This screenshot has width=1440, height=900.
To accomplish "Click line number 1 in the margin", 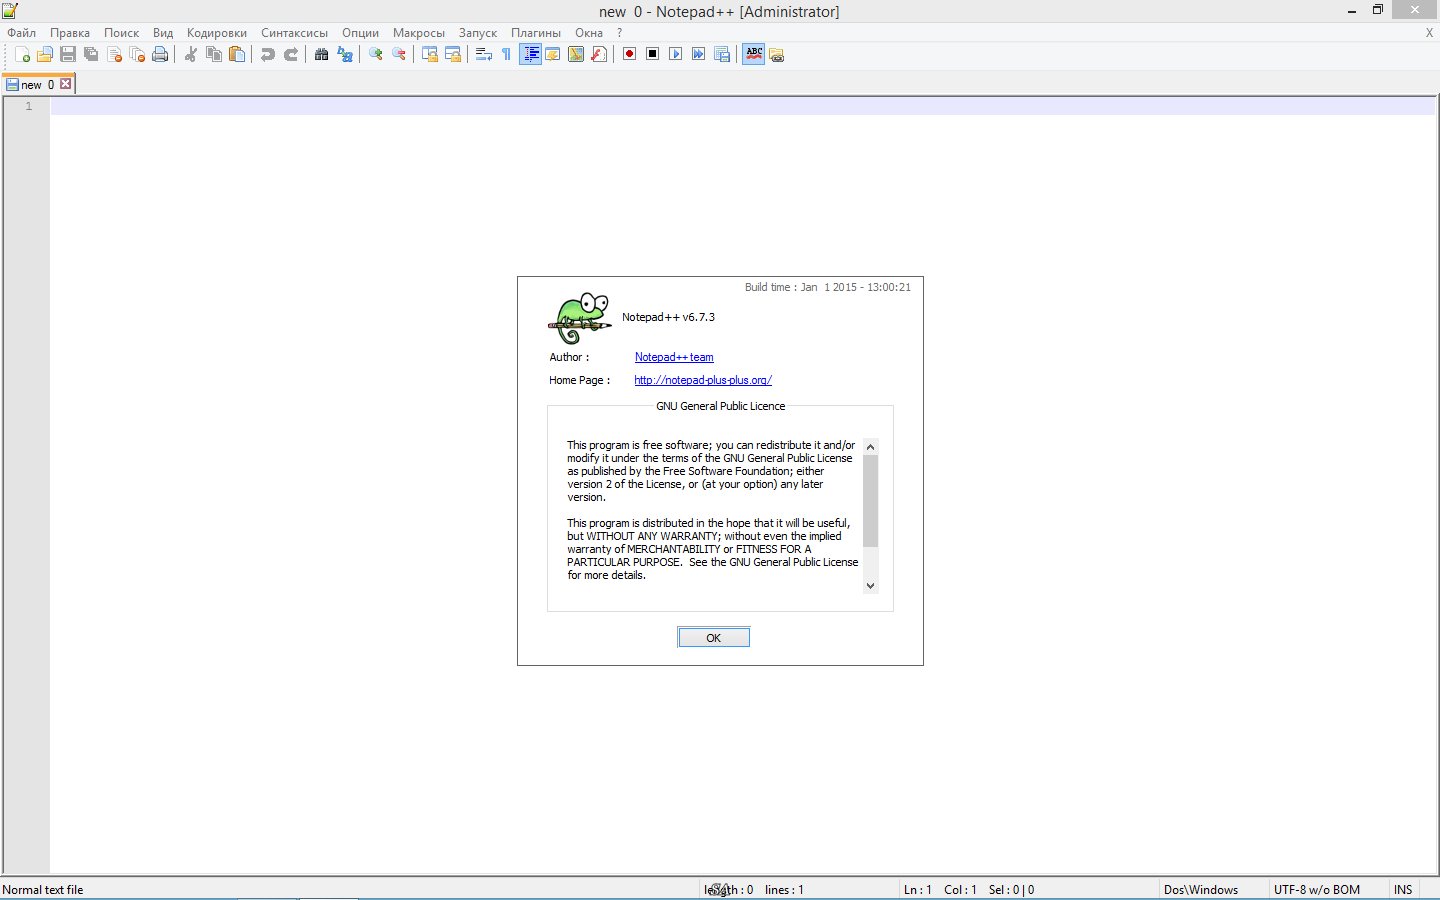I will click(29, 106).
